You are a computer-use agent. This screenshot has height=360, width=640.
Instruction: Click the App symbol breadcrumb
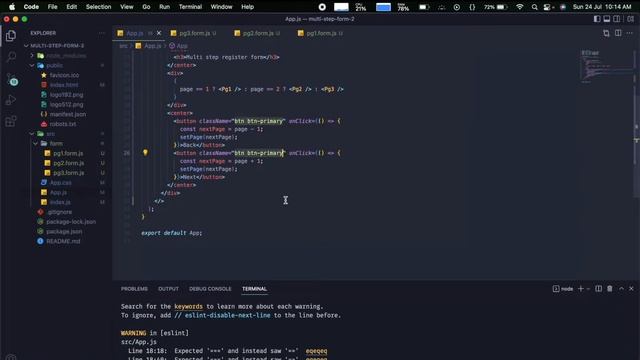178,46
